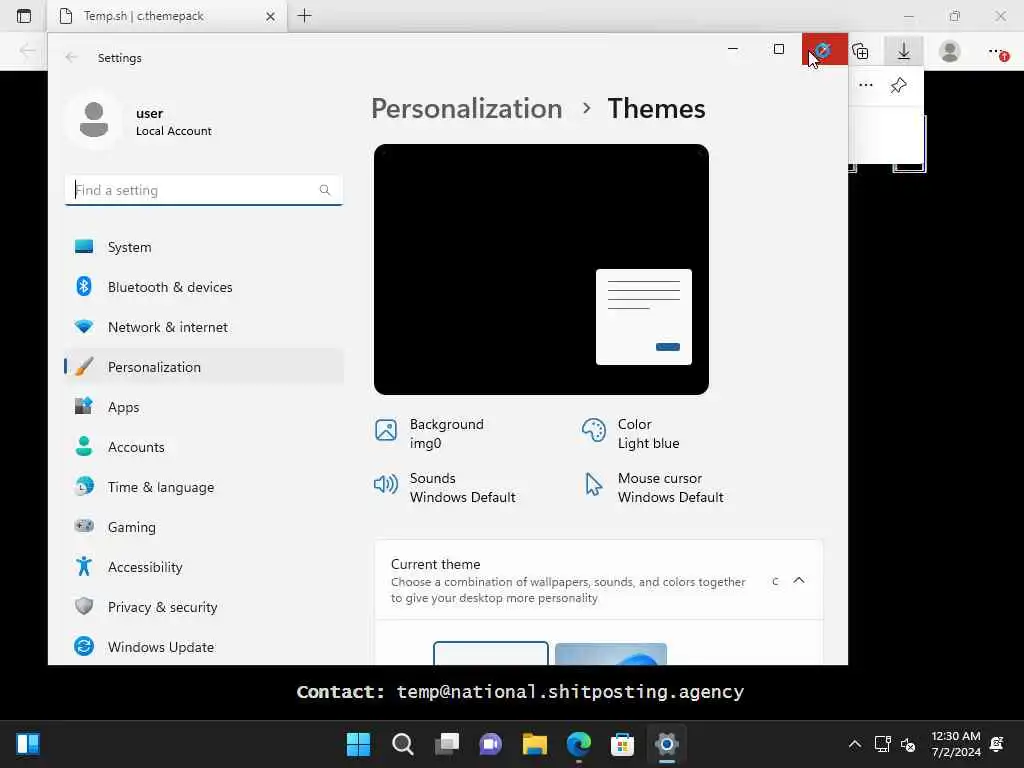Open Chat app on taskbar
The width and height of the screenshot is (1024, 768).
(x=490, y=744)
